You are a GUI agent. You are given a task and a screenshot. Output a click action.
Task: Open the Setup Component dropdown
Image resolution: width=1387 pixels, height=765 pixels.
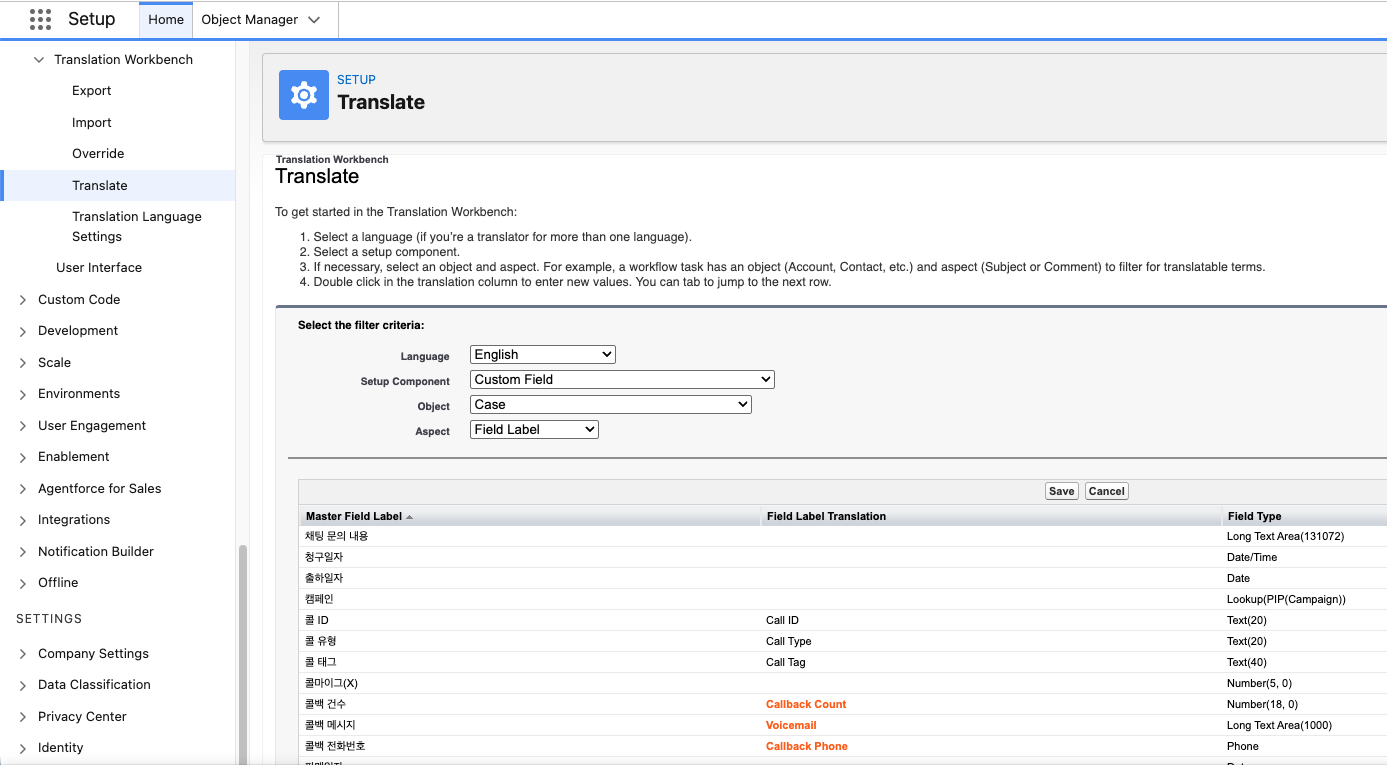(x=621, y=380)
